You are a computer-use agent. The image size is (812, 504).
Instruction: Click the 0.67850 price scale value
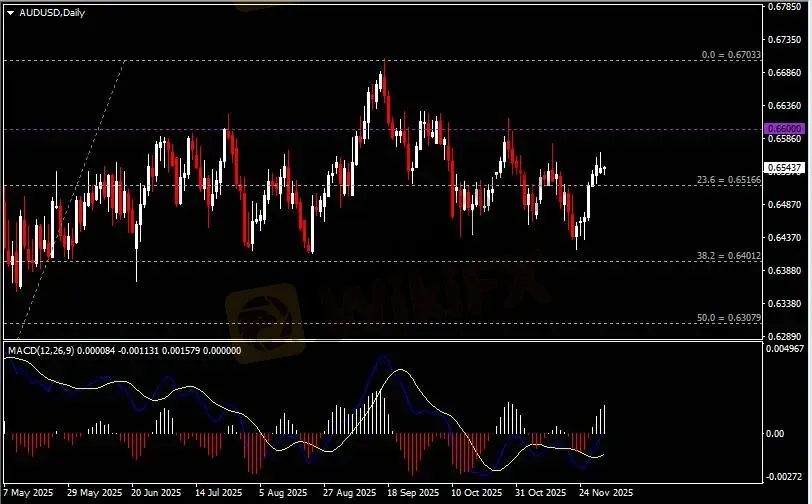pos(785,7)
